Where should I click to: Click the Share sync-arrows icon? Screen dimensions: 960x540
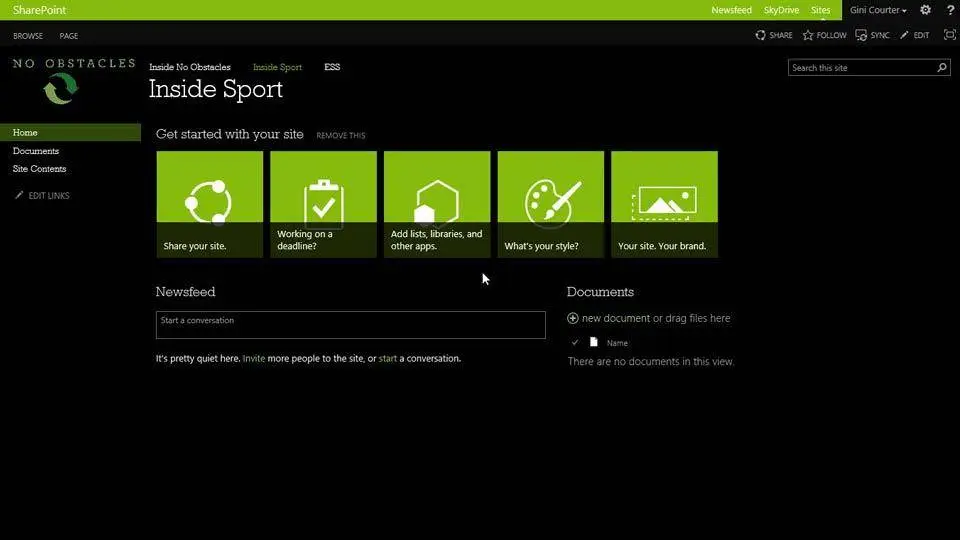point(760,36)
